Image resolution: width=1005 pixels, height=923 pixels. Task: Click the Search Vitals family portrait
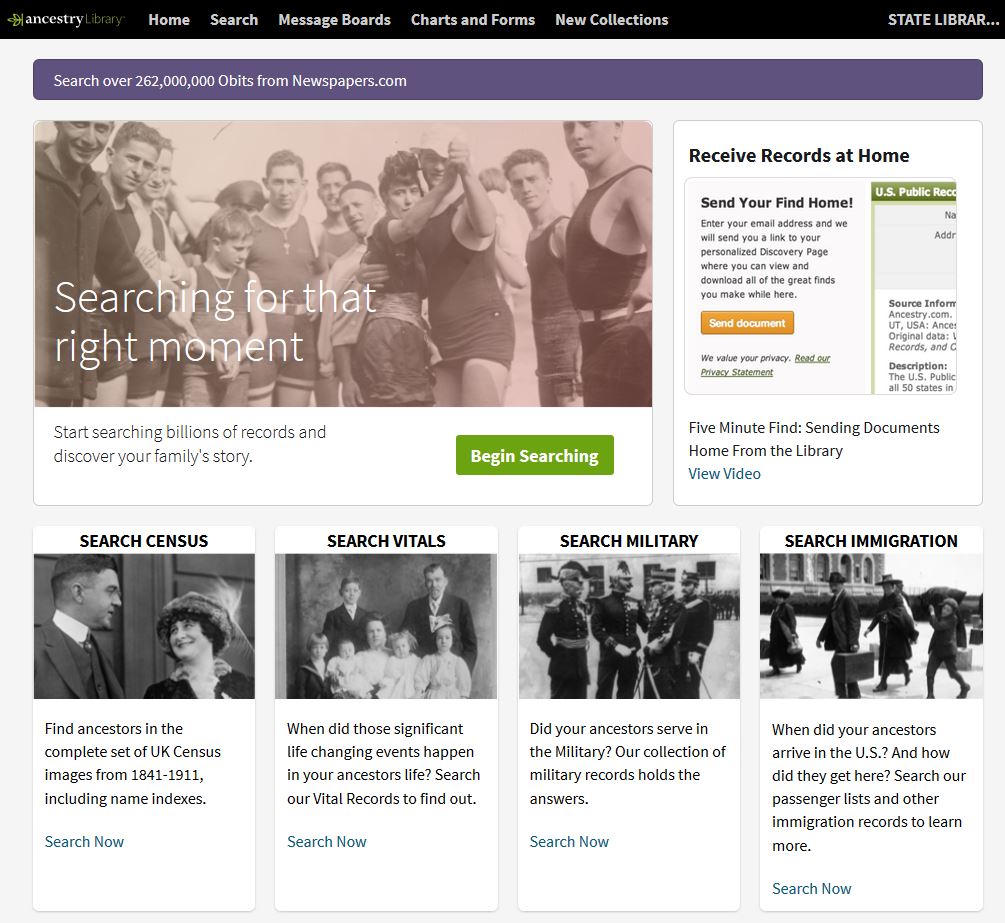(386, 626)
